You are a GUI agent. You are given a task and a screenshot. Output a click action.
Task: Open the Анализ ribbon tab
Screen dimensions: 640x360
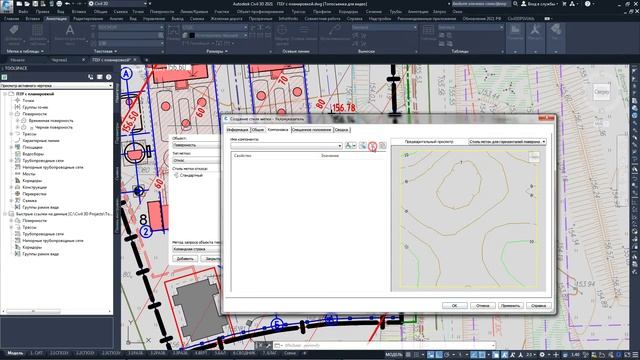tap(116, 19)
